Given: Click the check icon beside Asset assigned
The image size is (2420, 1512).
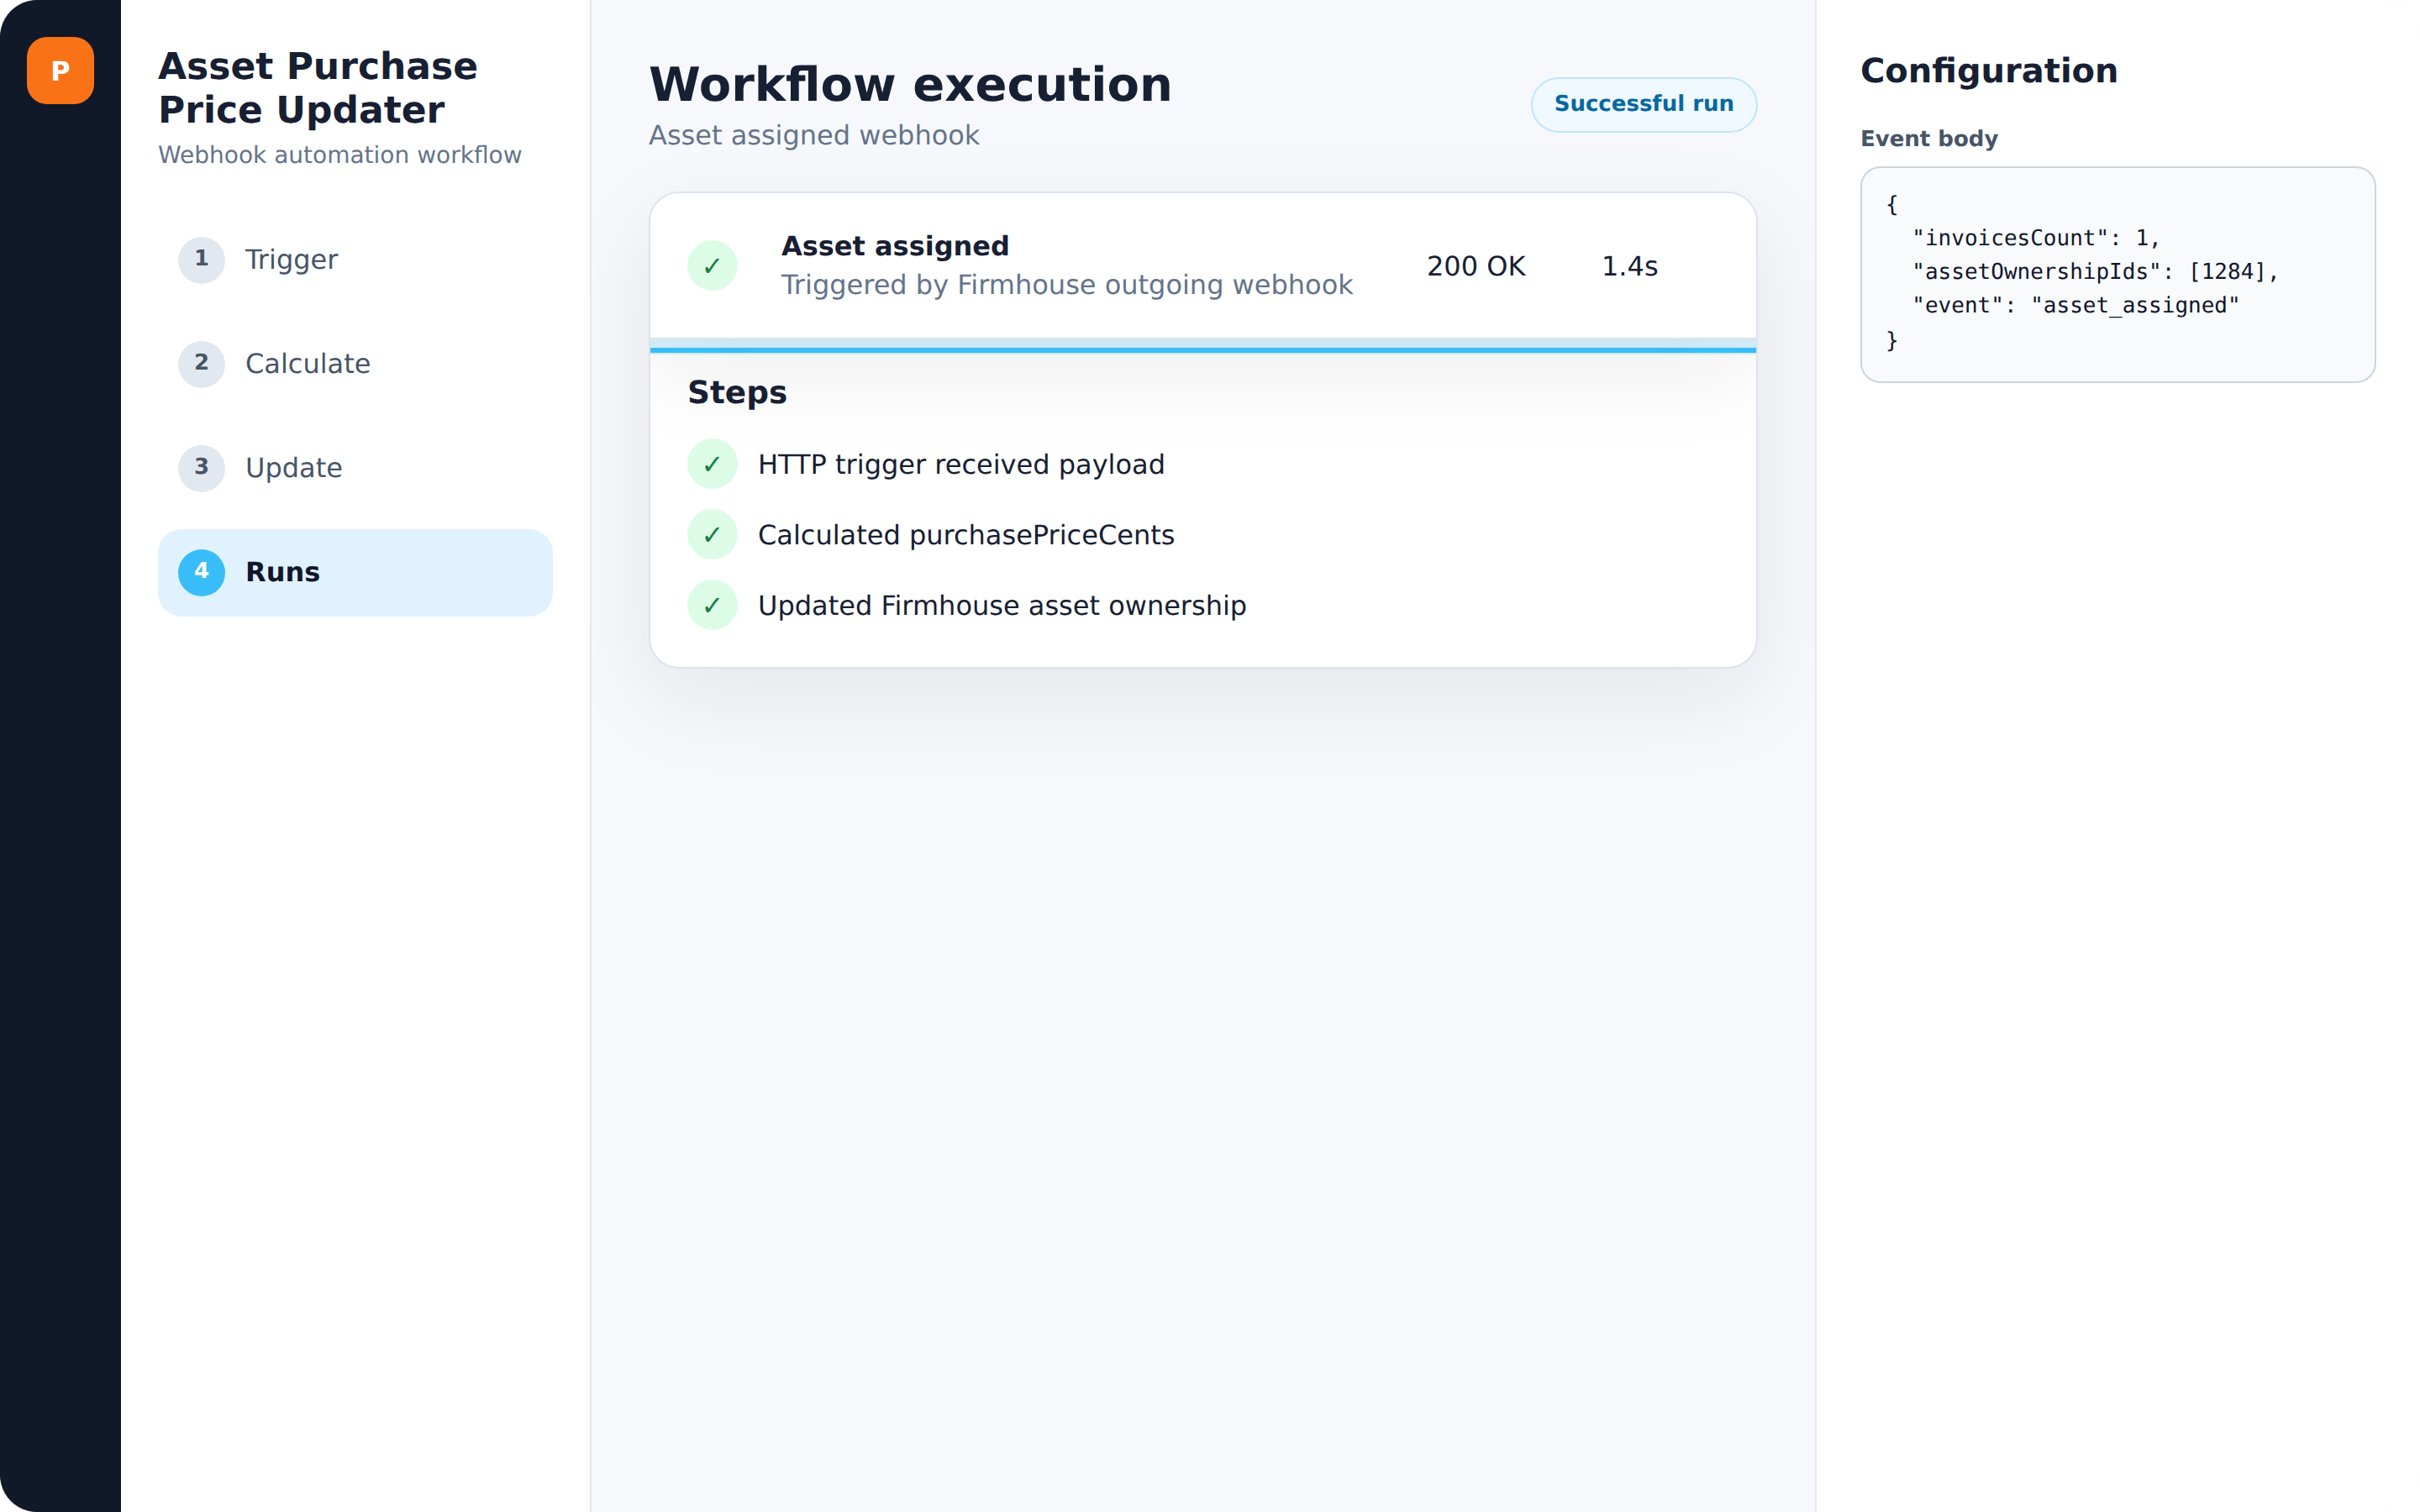Looking at the screenshot, I should pos(712,266).
